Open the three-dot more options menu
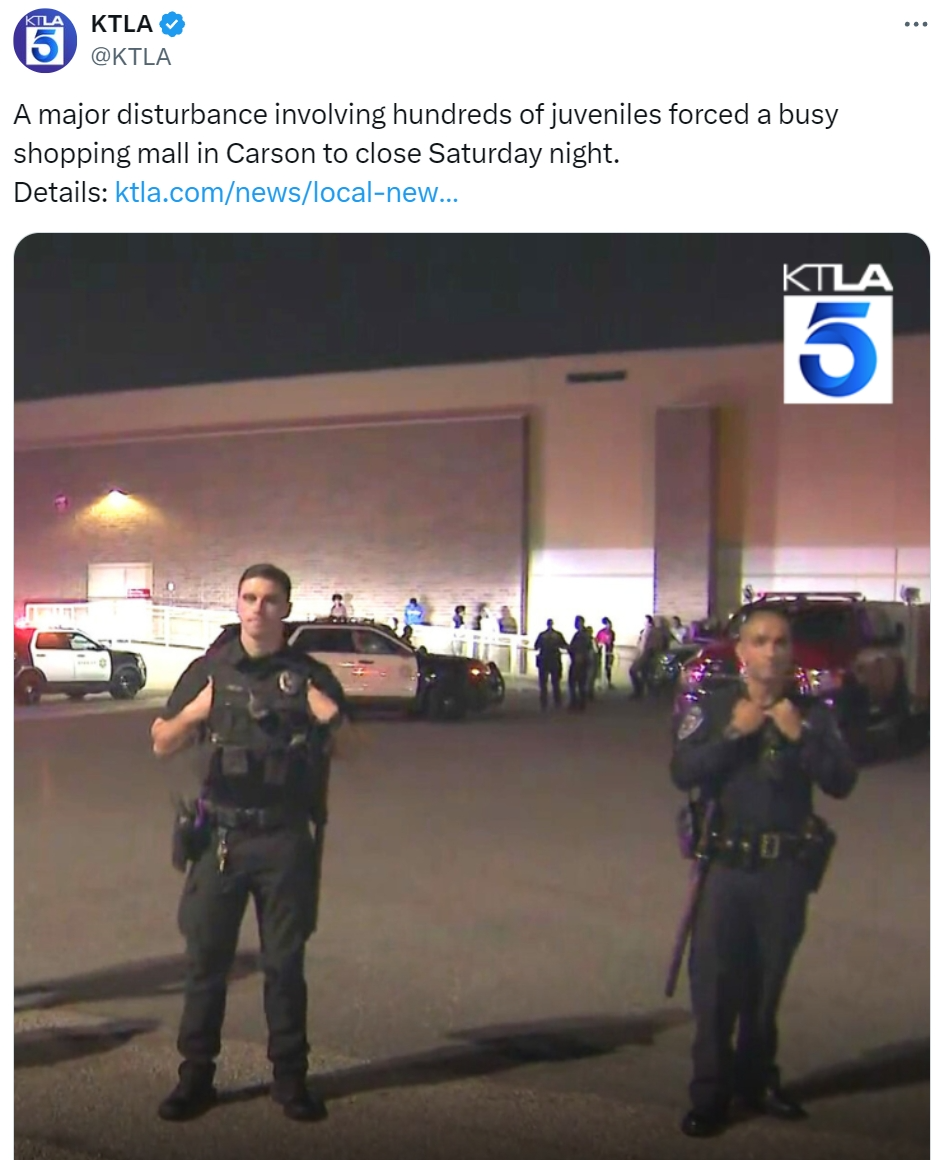Viewport: 949px width, 1160px height. pyautogui.click(x=916, y=24)
